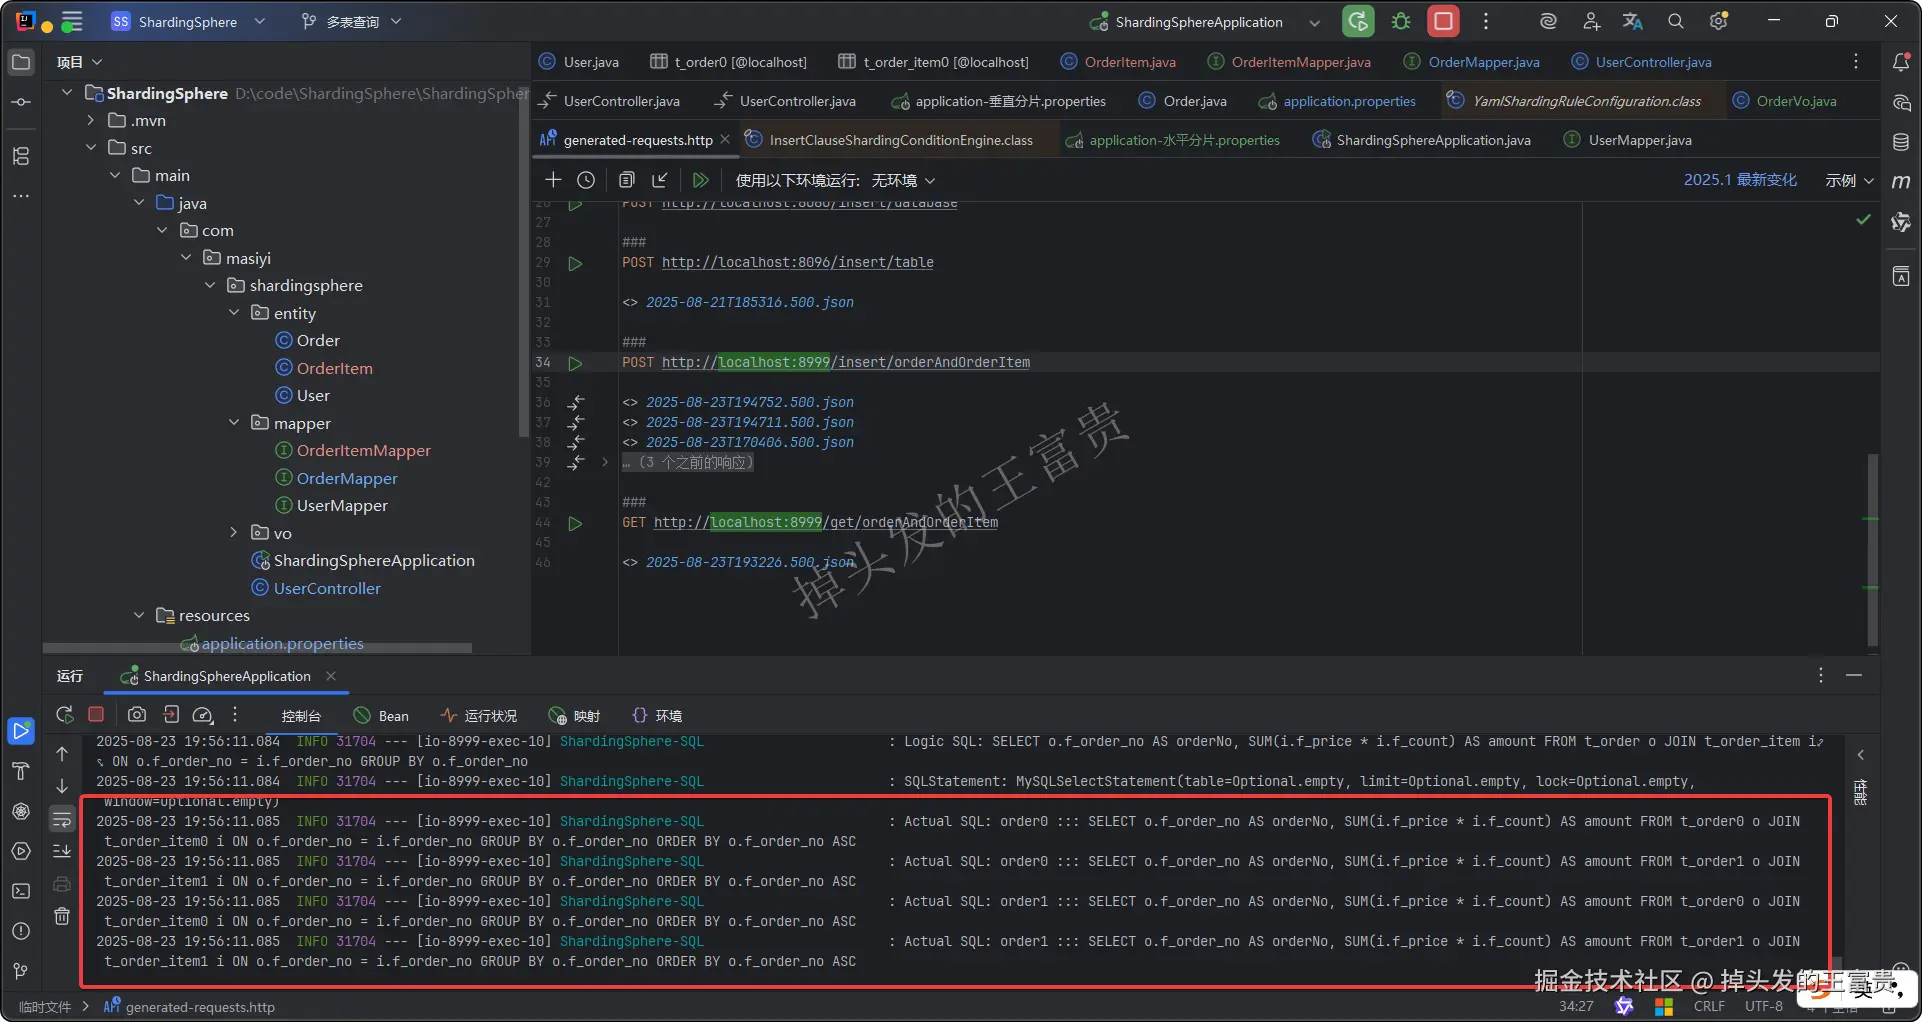Collapse the resources folder
The height and width of the screenshot is (1022, 1922).
(x=139, y=615)
